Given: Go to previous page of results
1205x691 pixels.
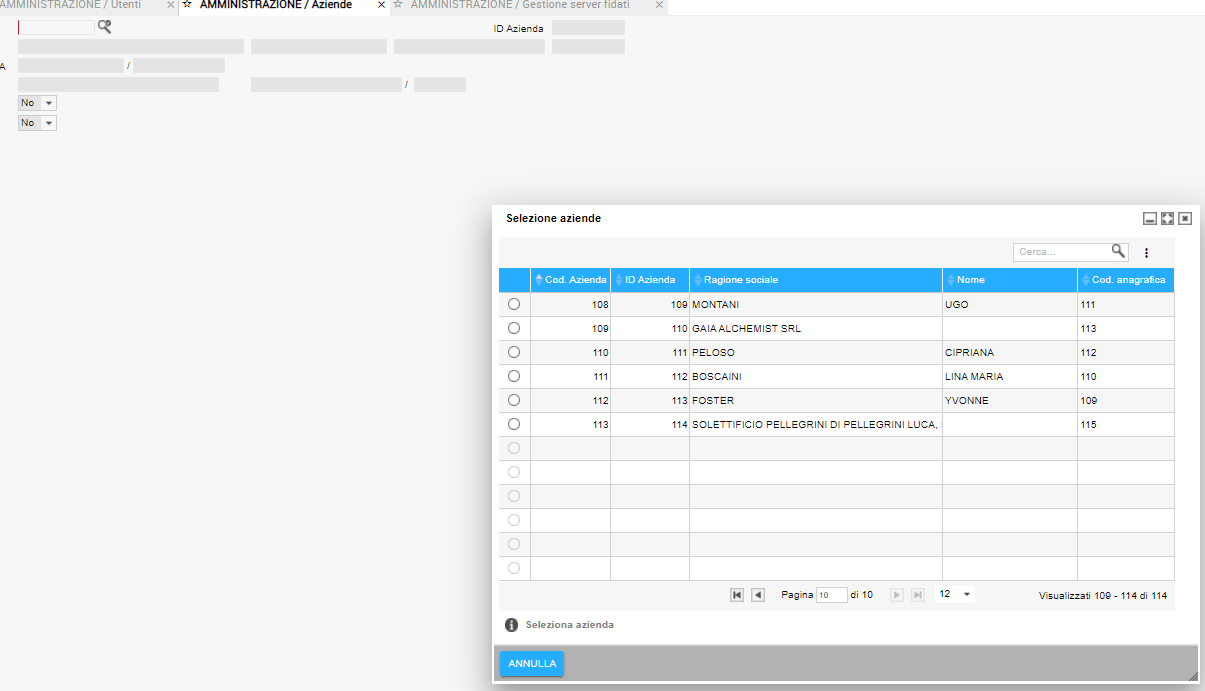Looking at the screenshot, I should 758,595.
